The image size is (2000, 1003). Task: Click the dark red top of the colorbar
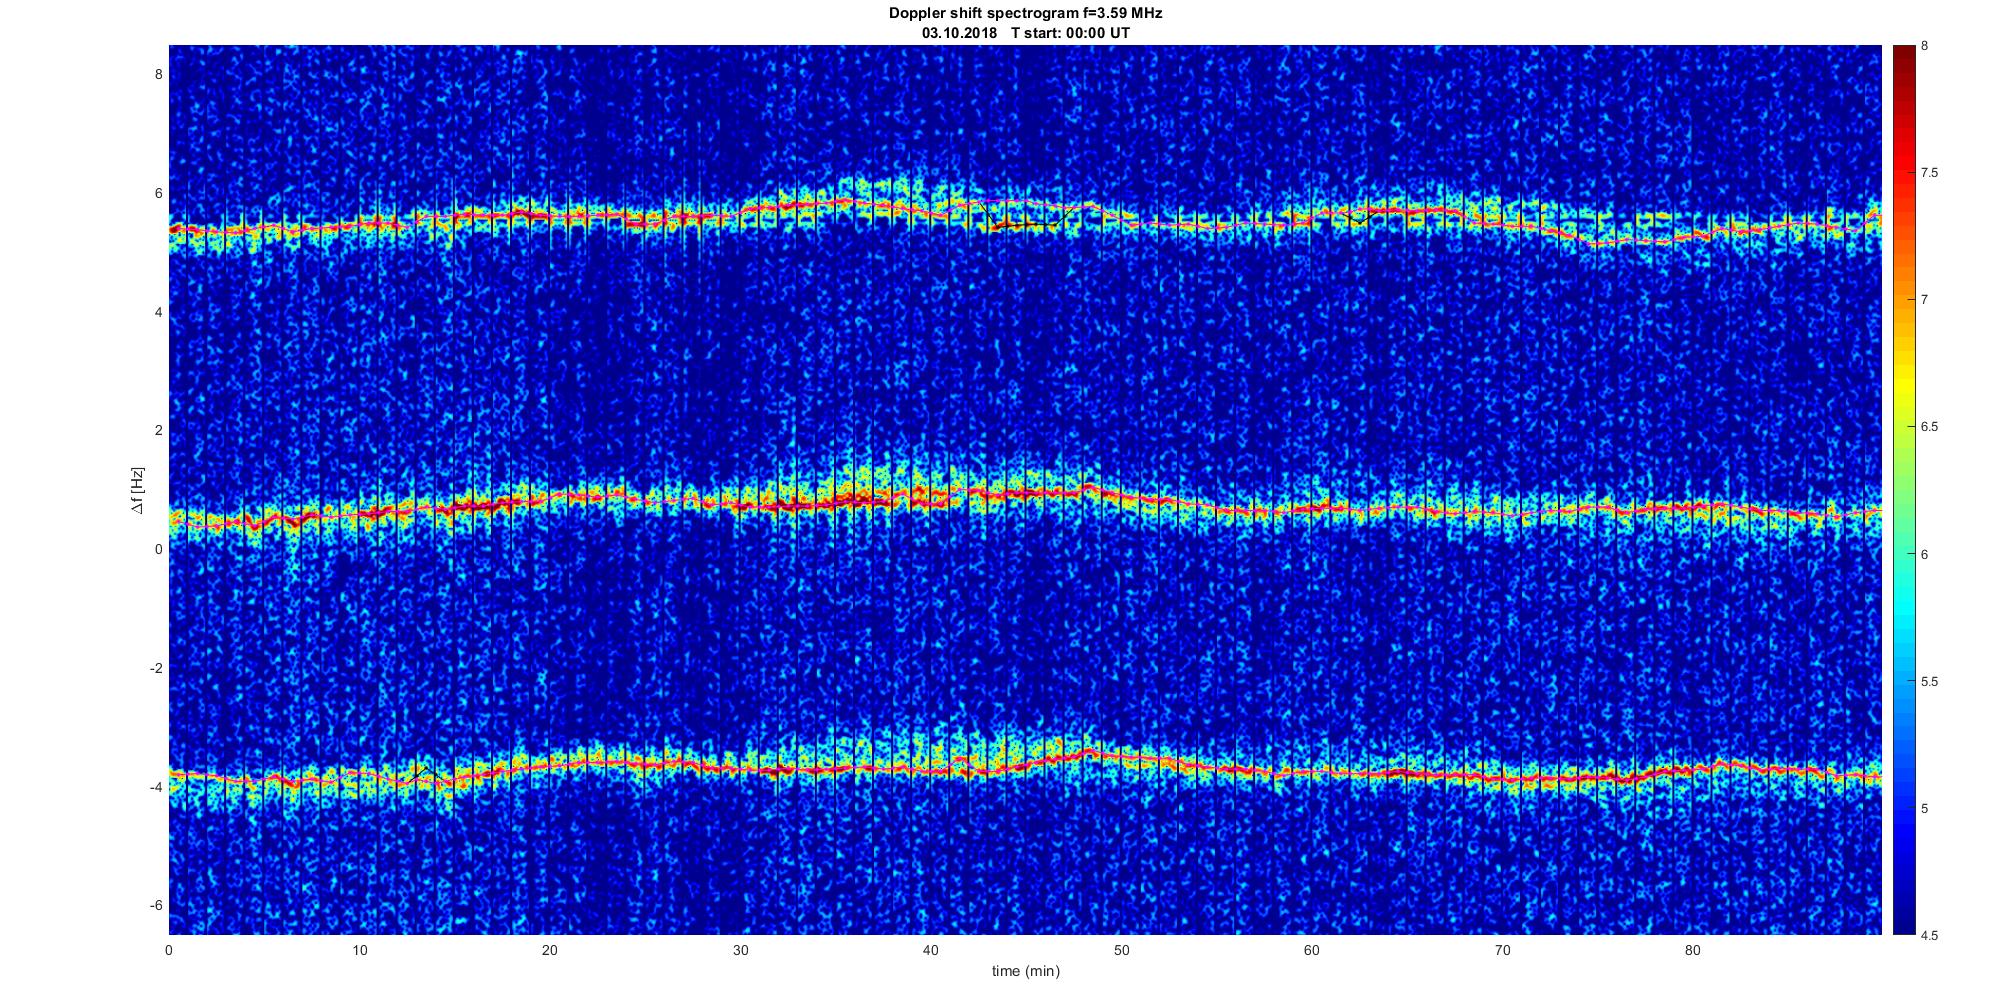tap(1903, 52)
